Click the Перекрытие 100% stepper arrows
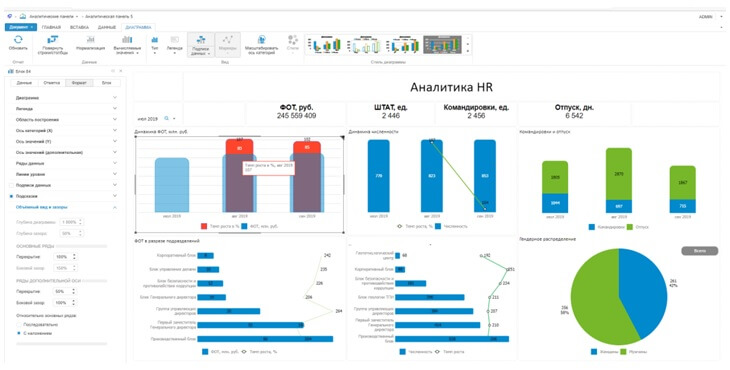 pos(74,257)
